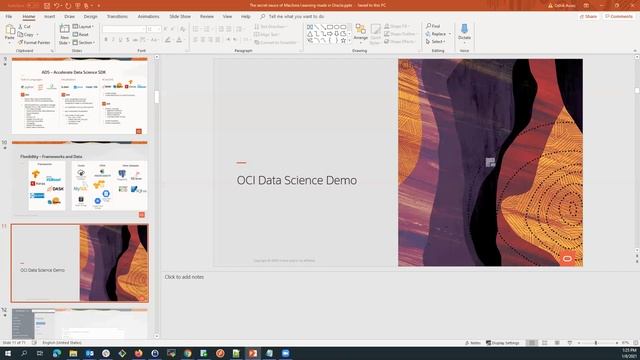The image size is (640, 360).
Task: Select the ADS Accelerate Data Science SDK slide thumbnail
Action: (80, 96)
